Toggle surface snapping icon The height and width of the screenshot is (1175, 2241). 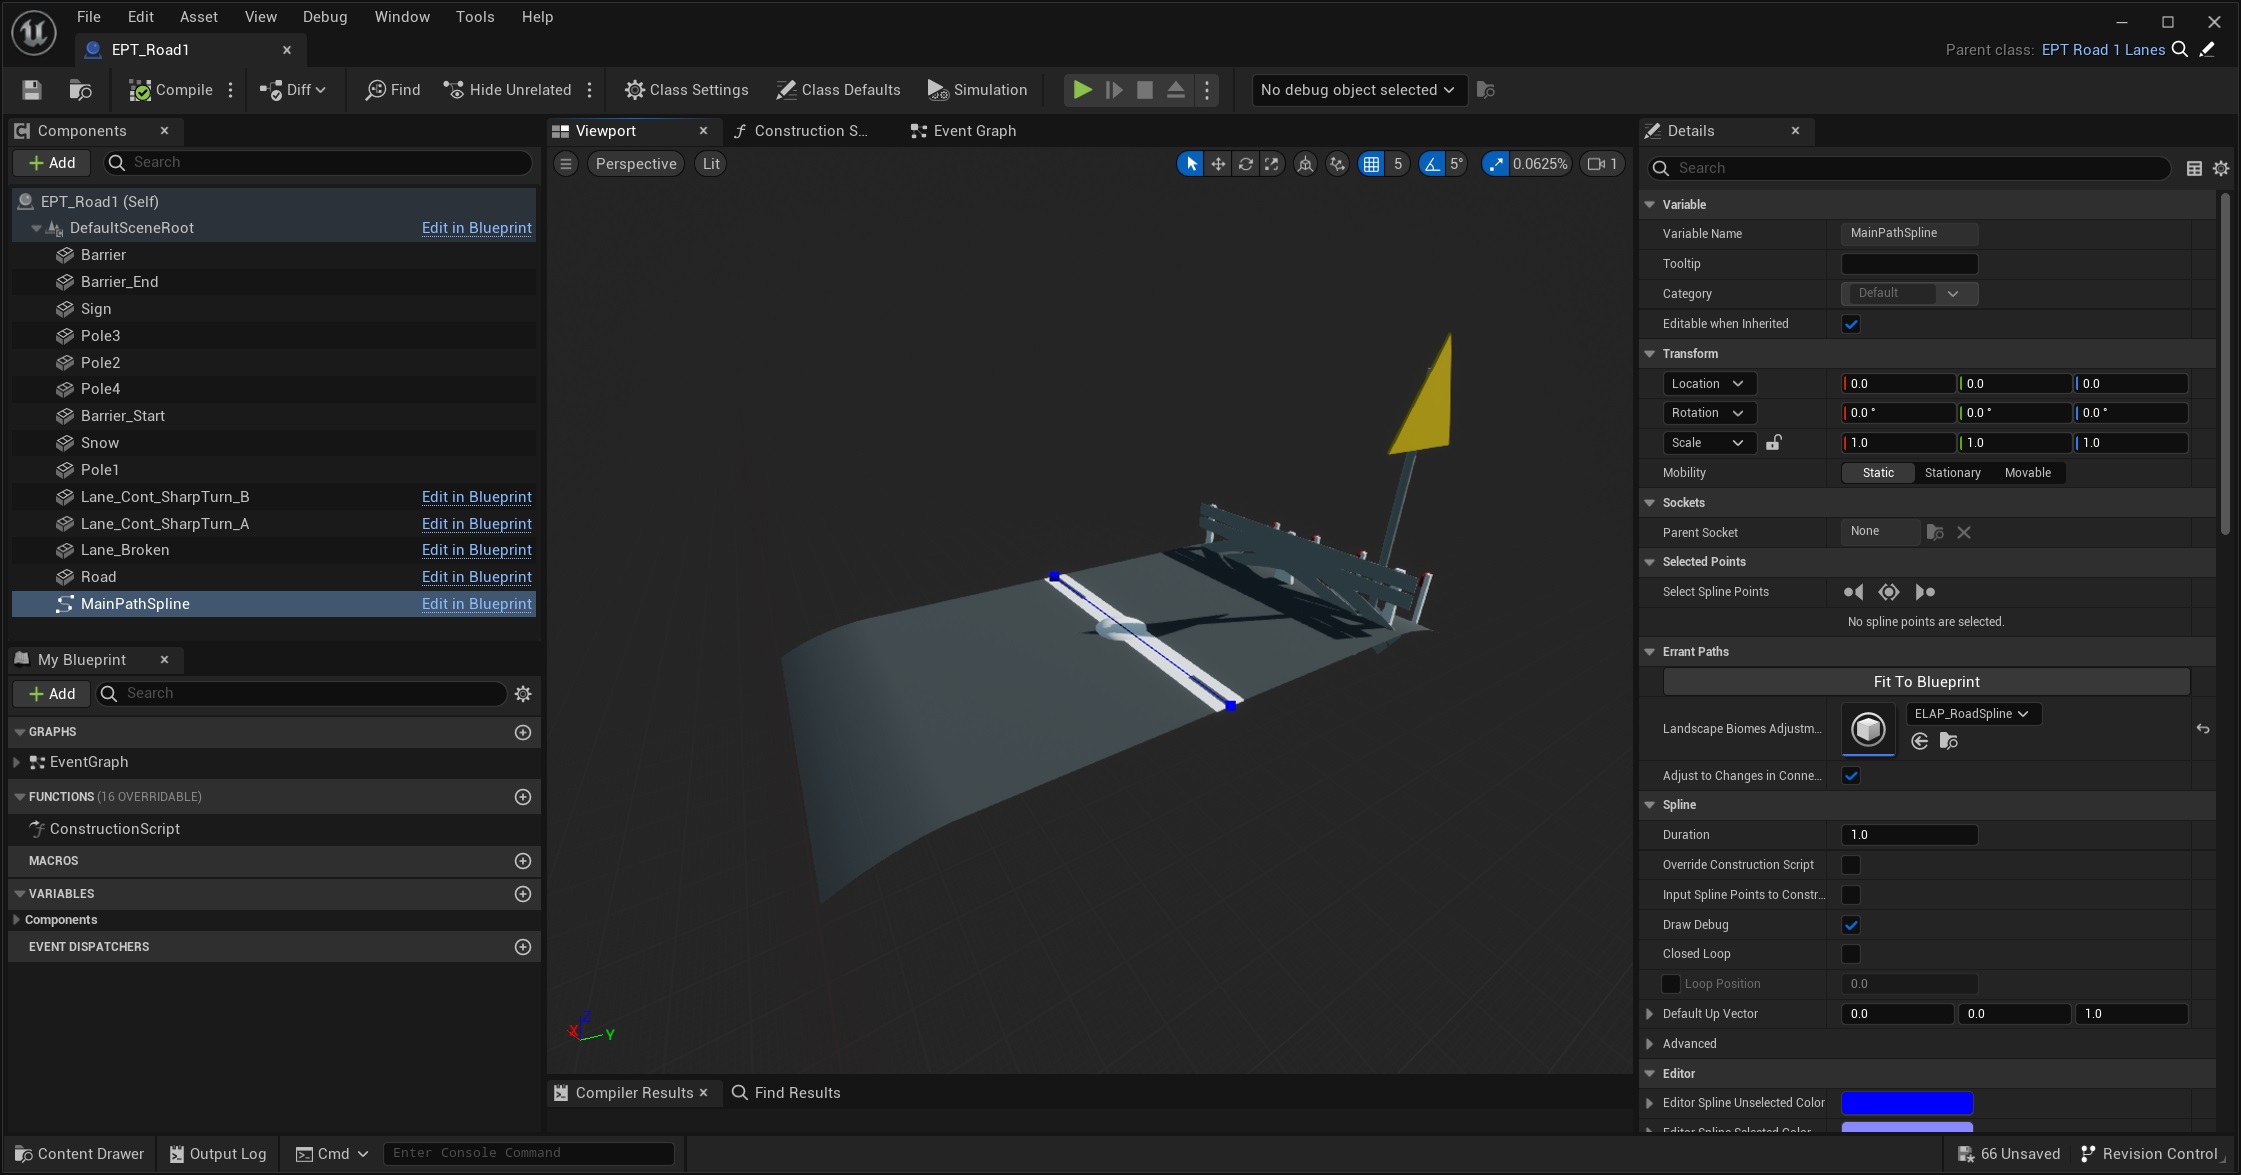(1338, 164)
